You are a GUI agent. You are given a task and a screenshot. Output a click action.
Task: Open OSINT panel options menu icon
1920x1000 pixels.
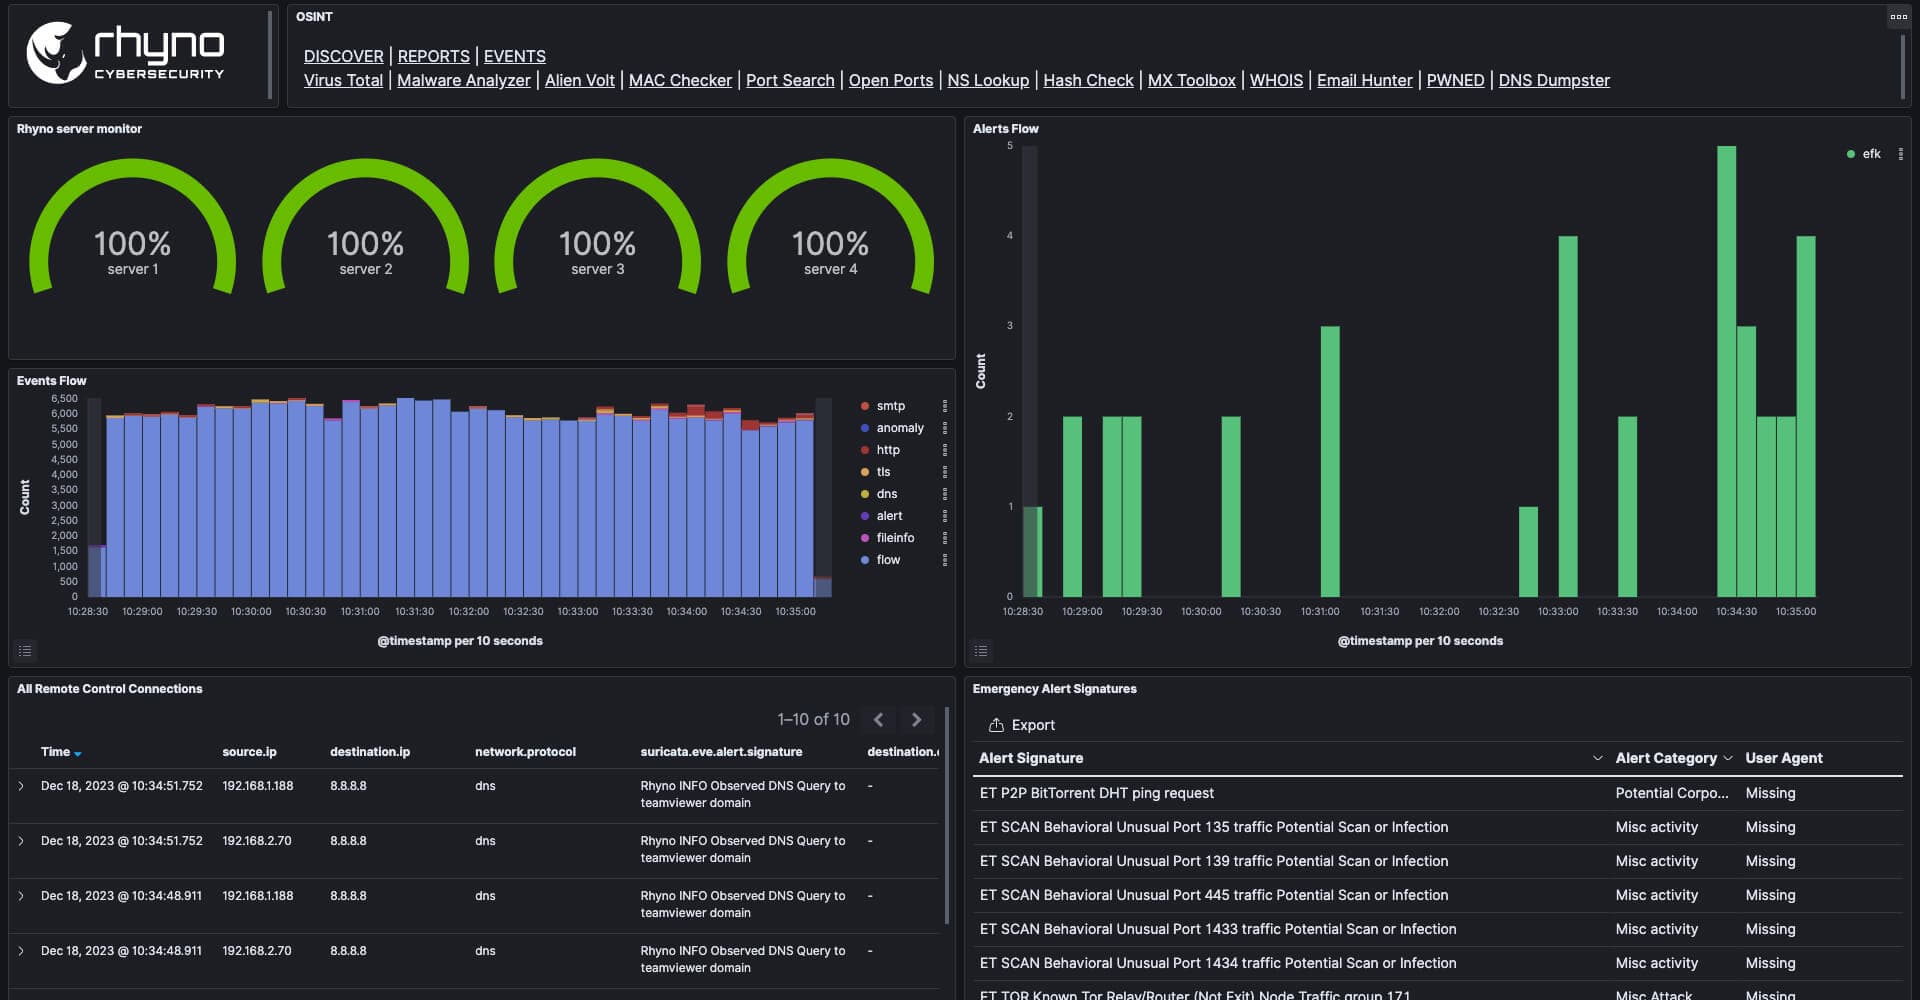pos(1898,17)
